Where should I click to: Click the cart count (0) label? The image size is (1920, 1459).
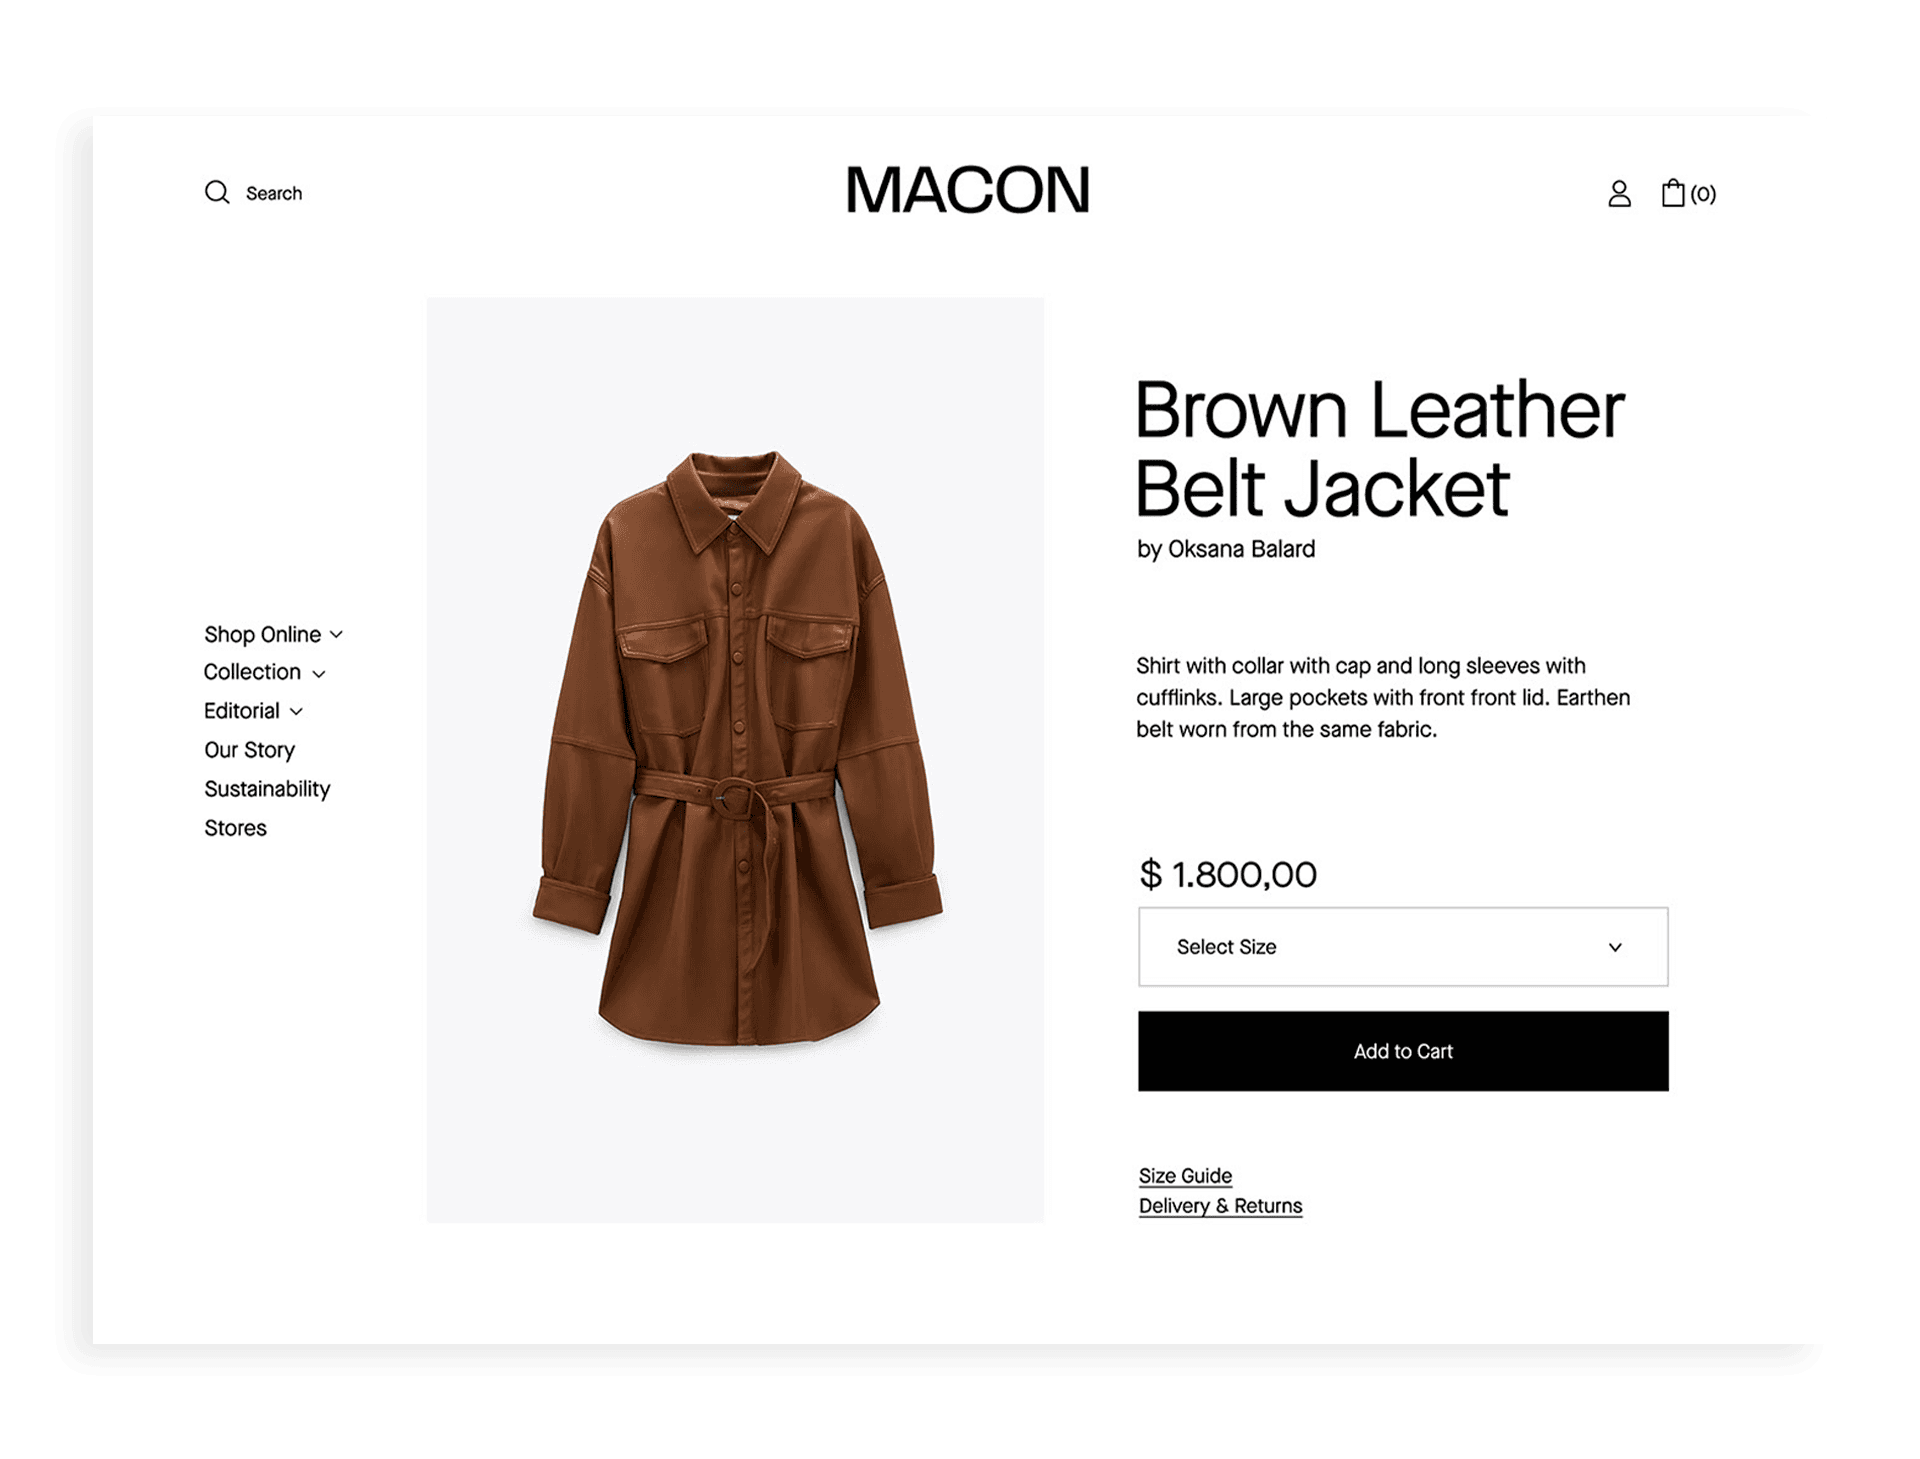1703,194
